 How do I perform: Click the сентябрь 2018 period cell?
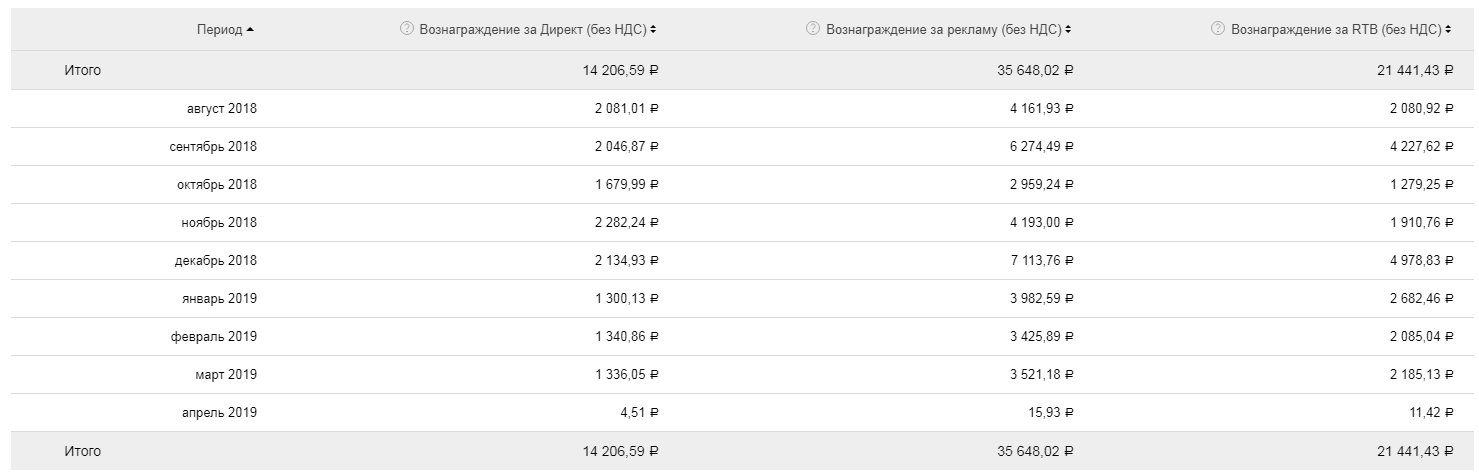(x=213, y=146)
